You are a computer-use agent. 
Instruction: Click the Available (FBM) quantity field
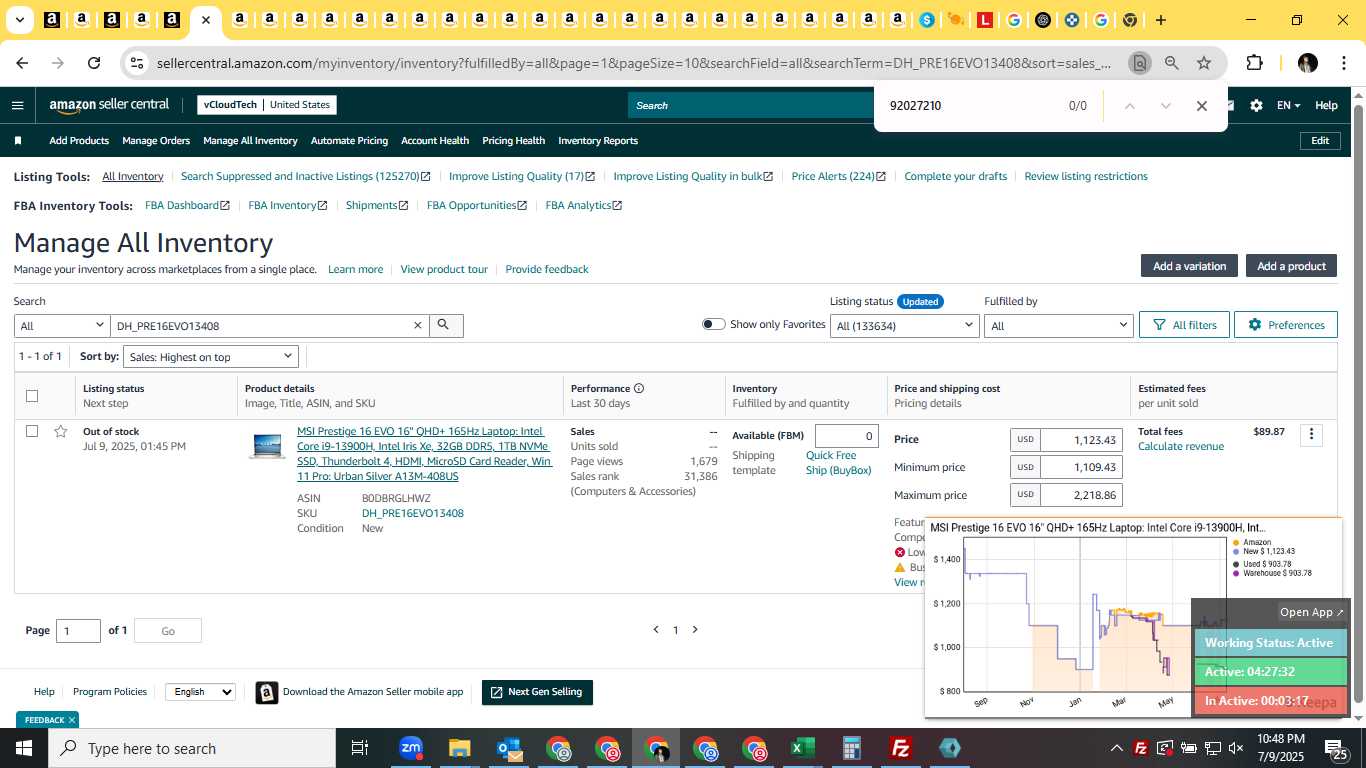pyautogui.click(x=847, y=436)
